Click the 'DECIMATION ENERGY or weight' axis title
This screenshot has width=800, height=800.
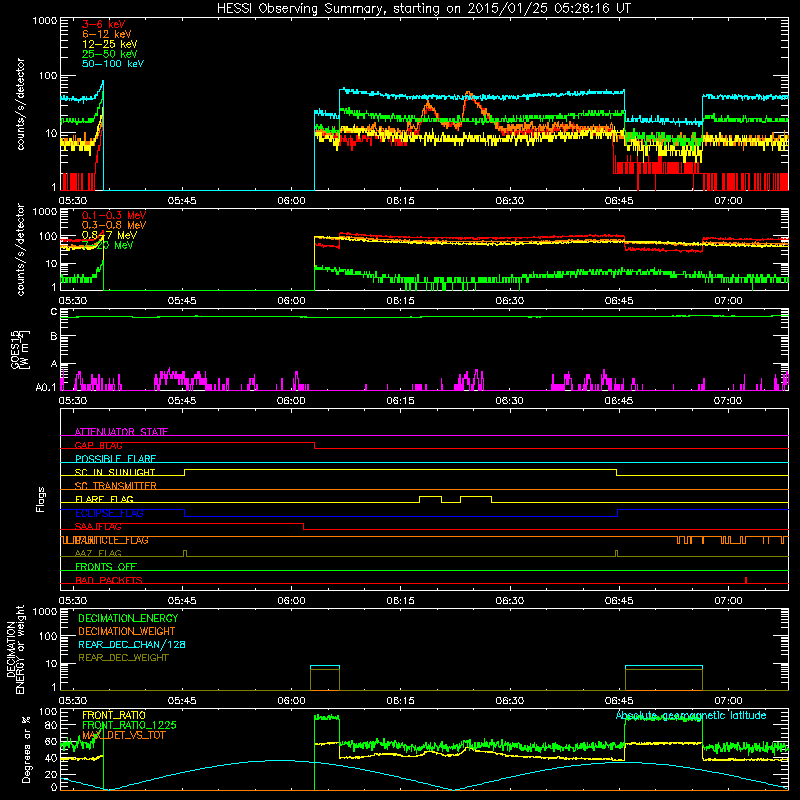[x=15, y=649]
